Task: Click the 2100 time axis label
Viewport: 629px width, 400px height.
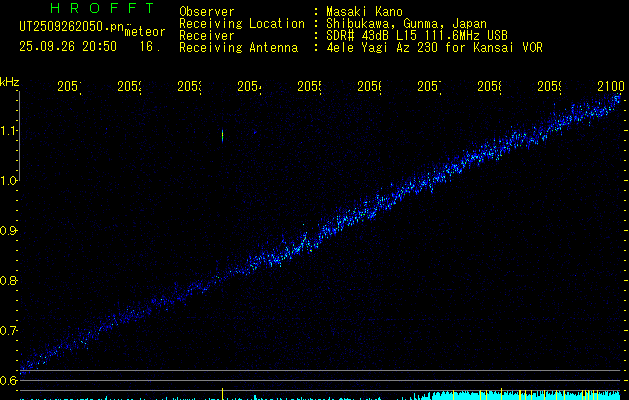Action: pos(610,87)
